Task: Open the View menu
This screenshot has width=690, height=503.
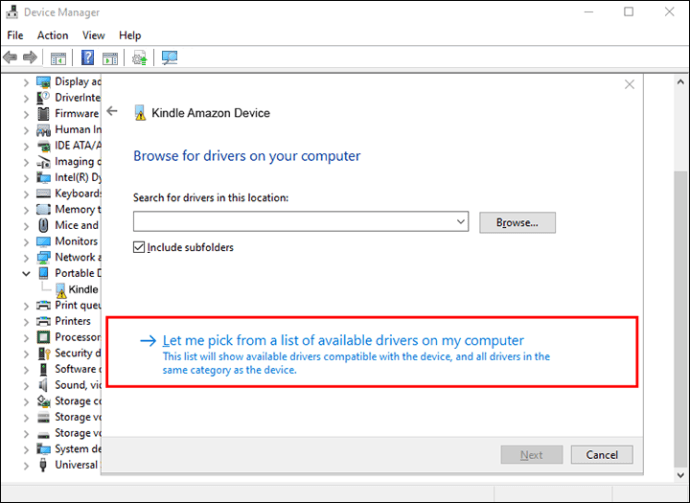Action: click(94, 35)
